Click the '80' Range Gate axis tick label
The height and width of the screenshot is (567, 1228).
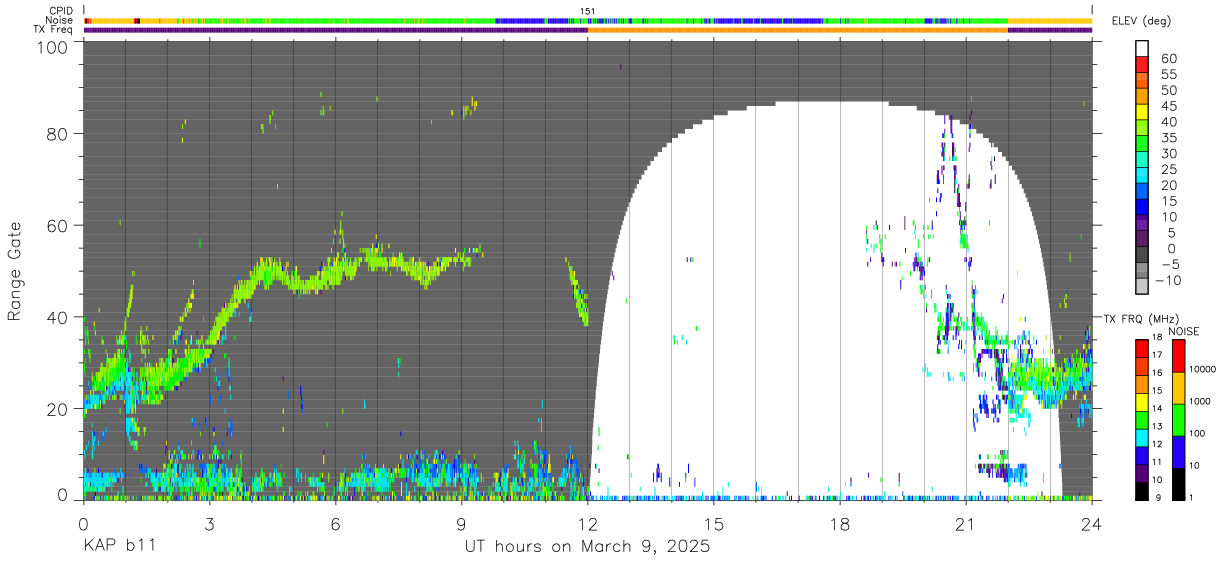point(59,133)
